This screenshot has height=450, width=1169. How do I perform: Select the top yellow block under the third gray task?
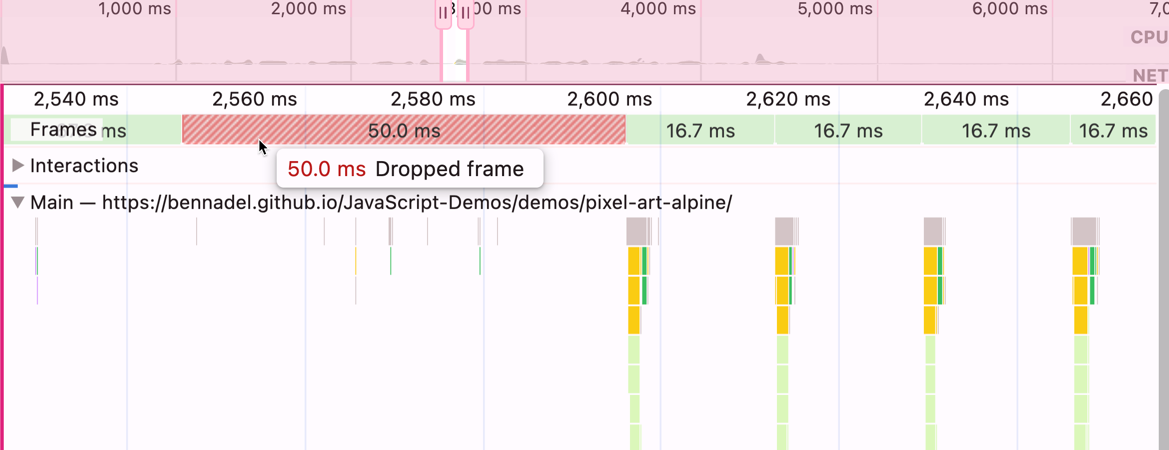pyautogui.click(x=930, y=261)
